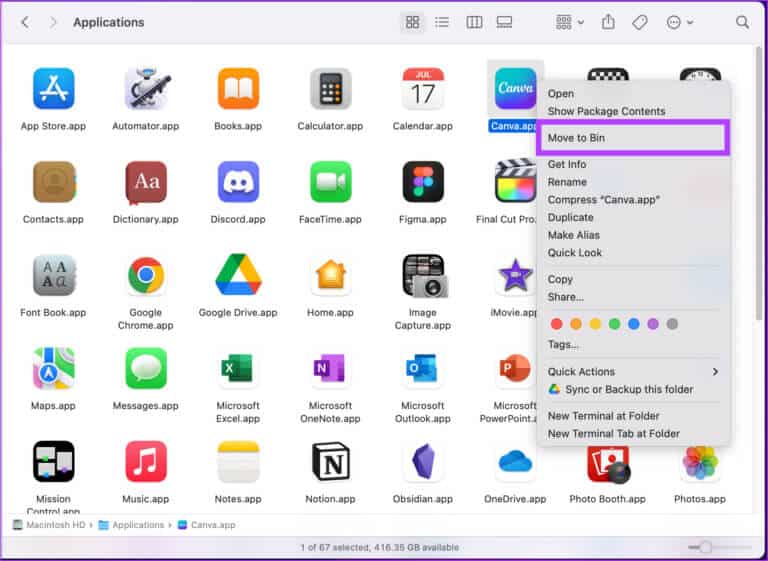This screenshot has width=768, height=561.
Task: Click the icon size slider
Action: pyautogui.click(x=706, y=547)
